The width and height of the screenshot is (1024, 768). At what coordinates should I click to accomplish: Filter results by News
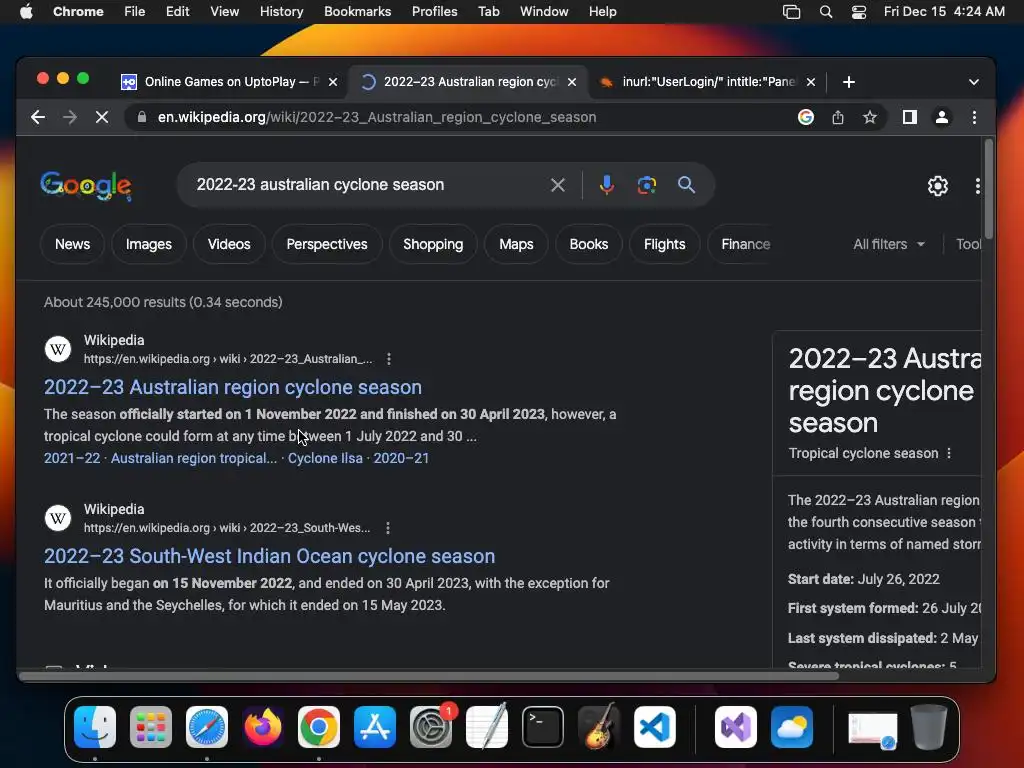tap(72, 244)
